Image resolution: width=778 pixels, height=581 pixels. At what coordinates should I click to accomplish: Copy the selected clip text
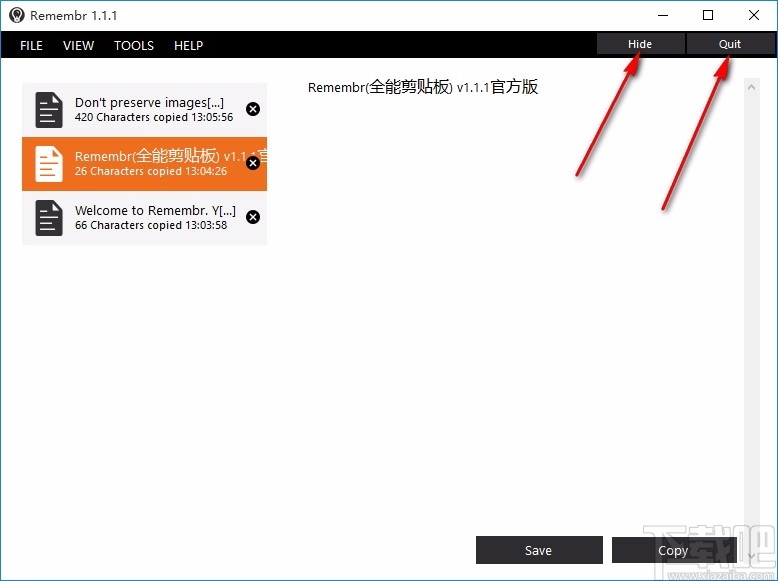tap(674, 550)
